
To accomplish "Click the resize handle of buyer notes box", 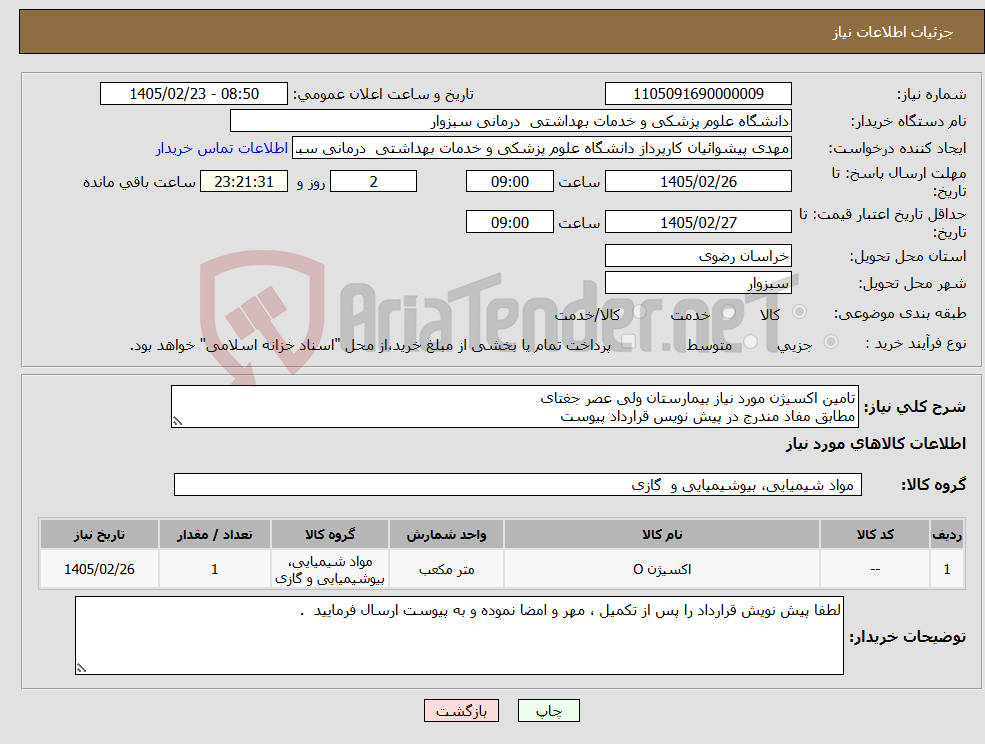I will (81, 669).
